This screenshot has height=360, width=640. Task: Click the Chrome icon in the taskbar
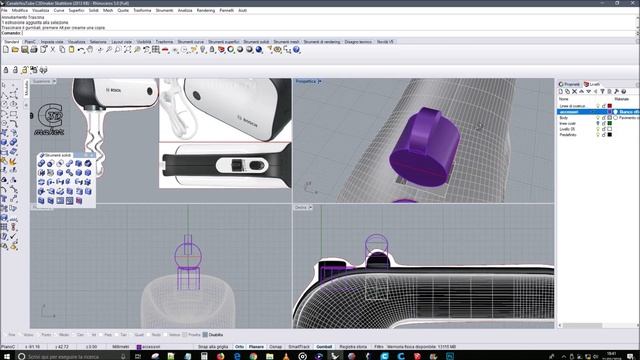click(253, 356)
